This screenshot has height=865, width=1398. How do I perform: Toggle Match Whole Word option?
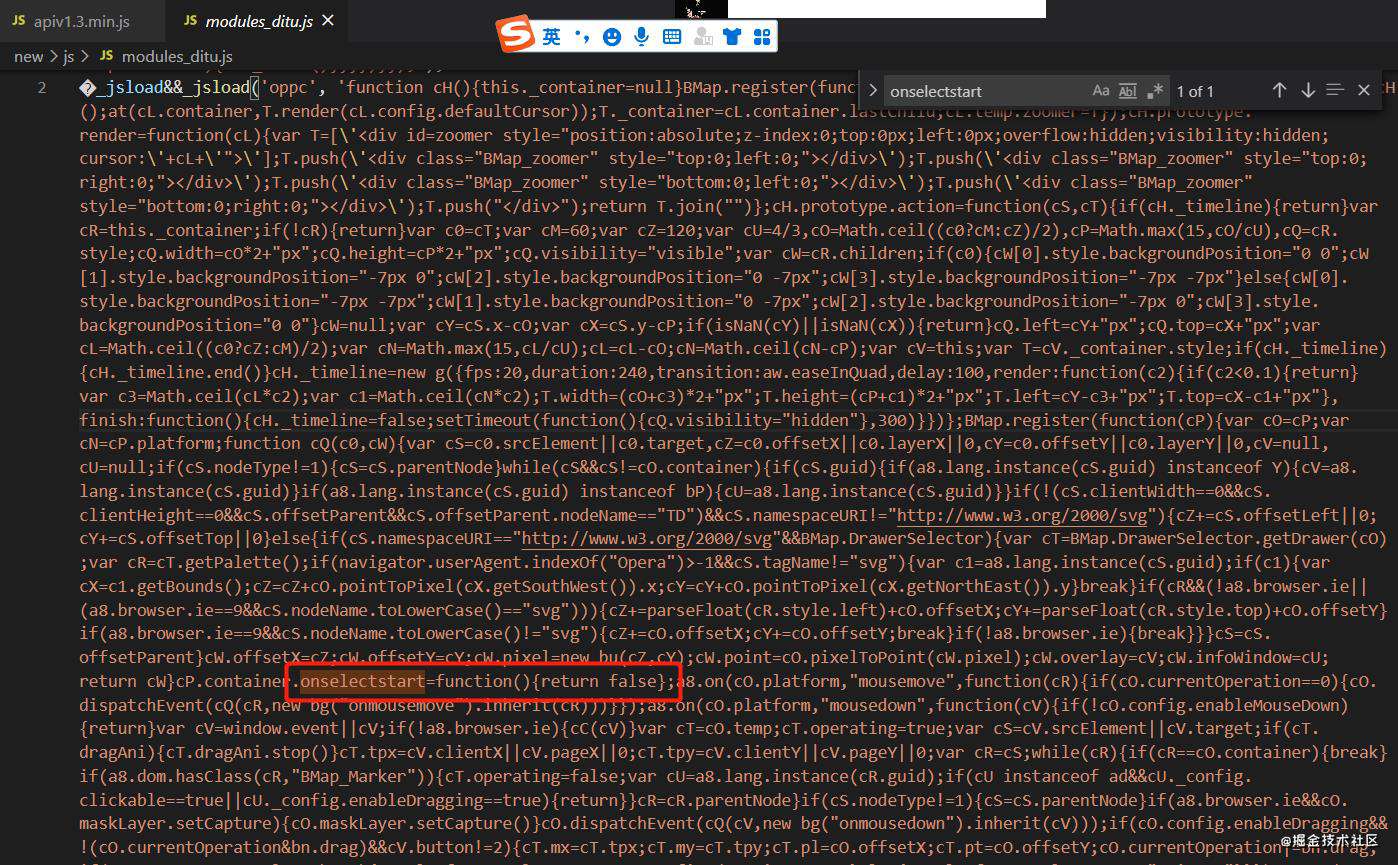pyautogui.click(x=1128, y=91)
